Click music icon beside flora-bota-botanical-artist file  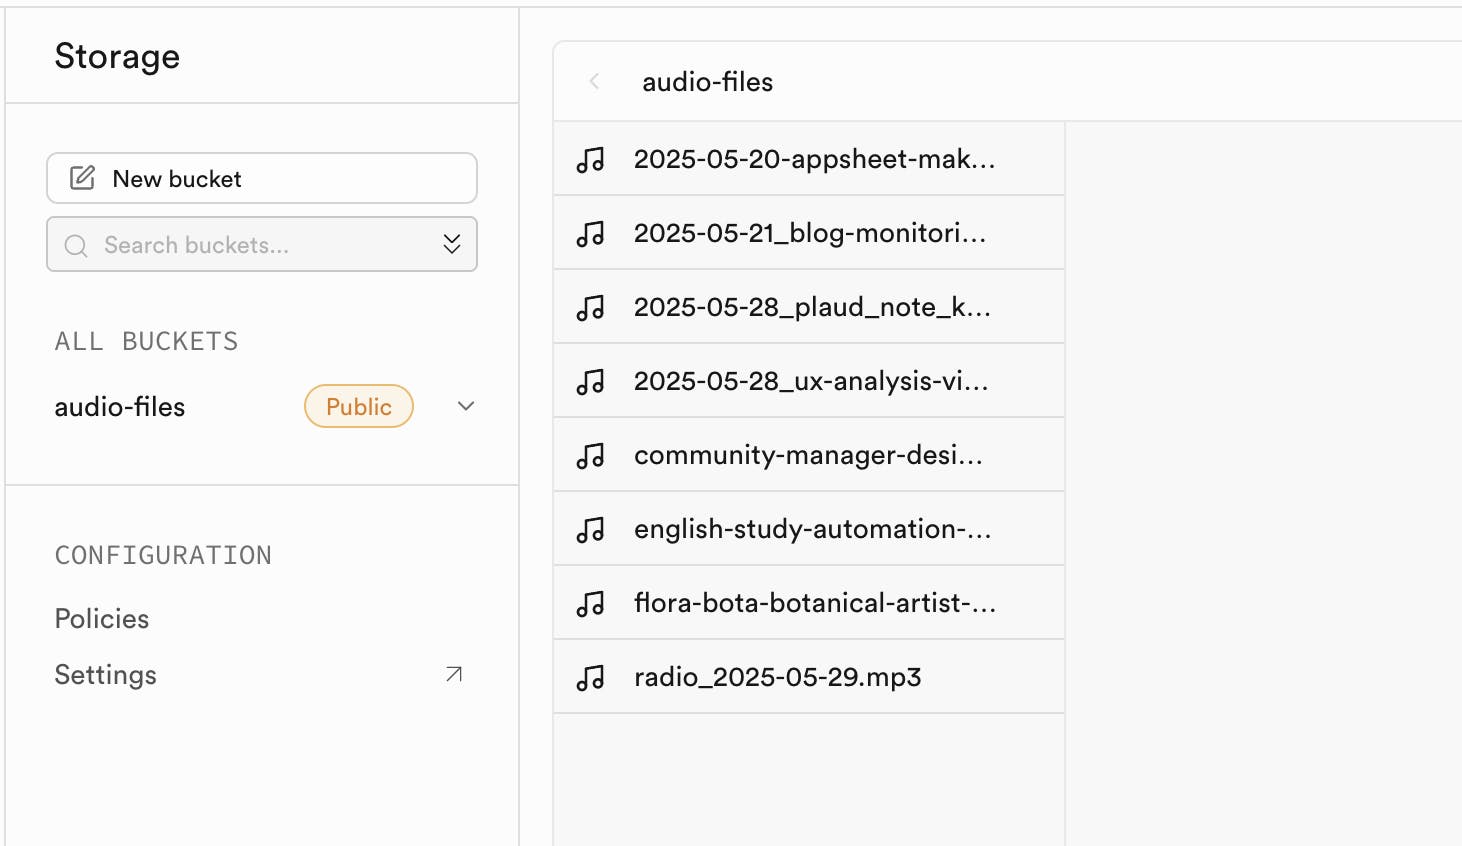tap(591, 603)
